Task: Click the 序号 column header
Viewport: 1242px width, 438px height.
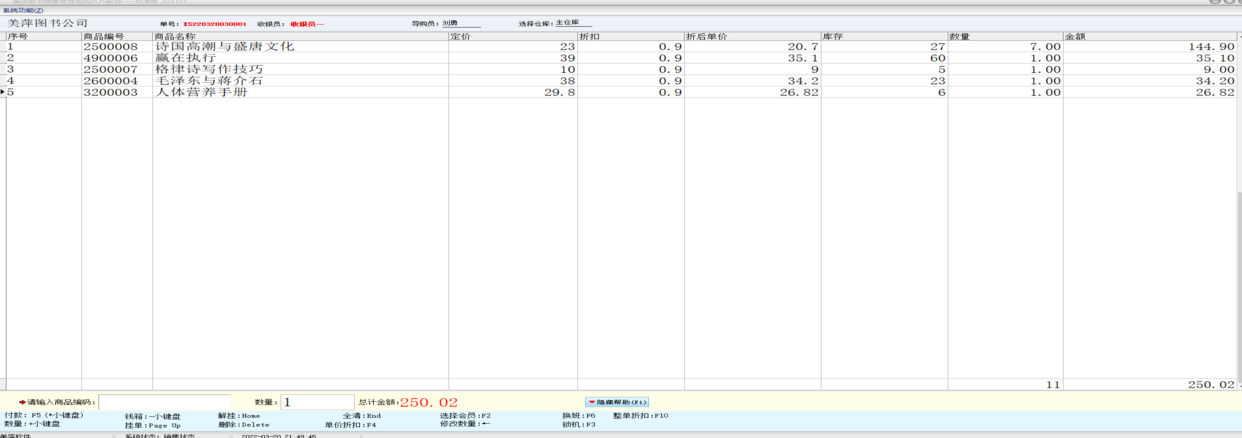Action: [x=43, y=37]
